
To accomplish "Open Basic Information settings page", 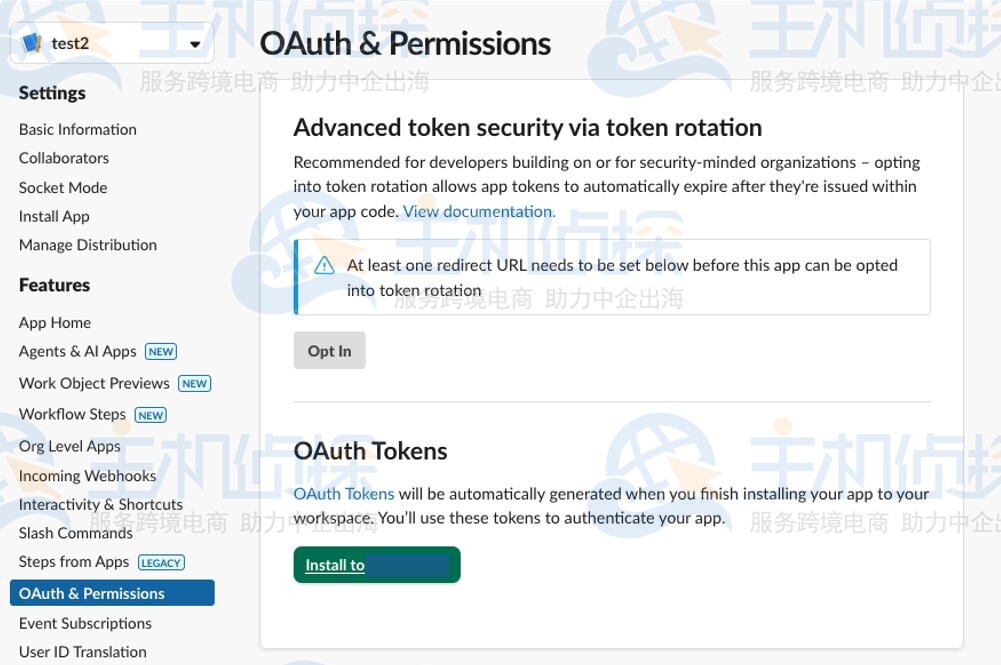I will pyautogui.click(x=78, y=129).
